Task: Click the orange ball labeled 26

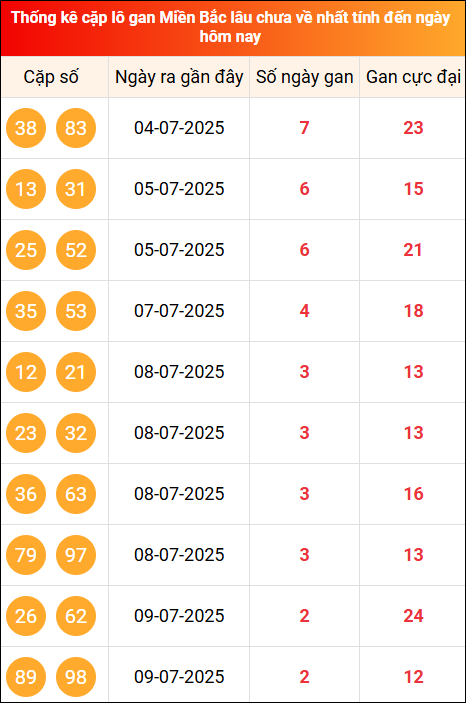Action: tap(26, 616)
